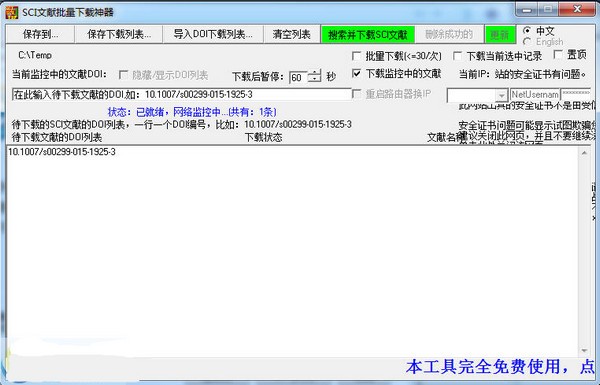
Task: Click the 待下载文献的DOI列表 column header
Action: [57, 137]
